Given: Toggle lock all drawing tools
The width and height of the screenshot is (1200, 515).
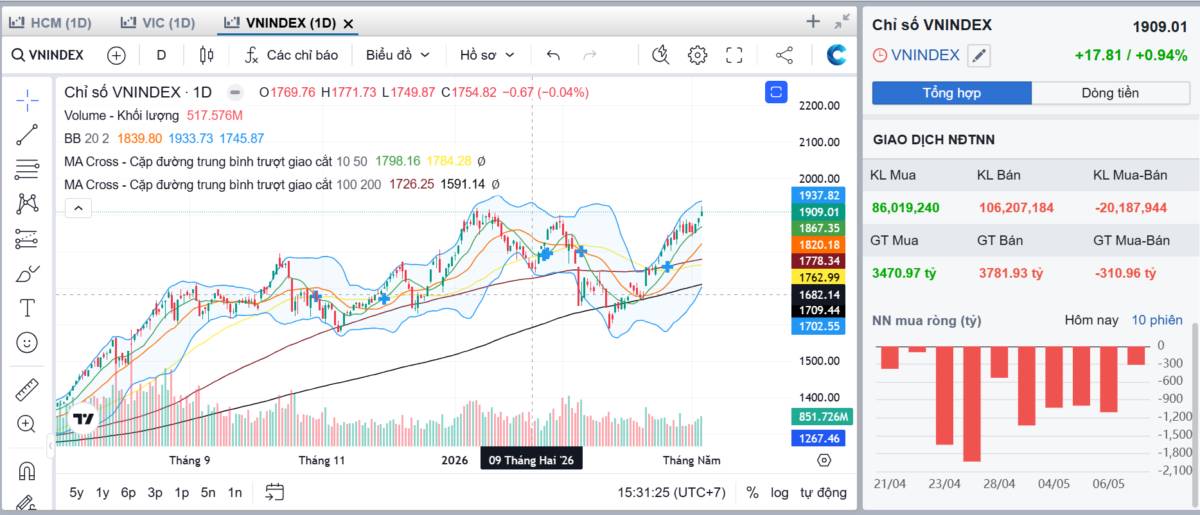Looking at the screenshot, I should [27, 503].
